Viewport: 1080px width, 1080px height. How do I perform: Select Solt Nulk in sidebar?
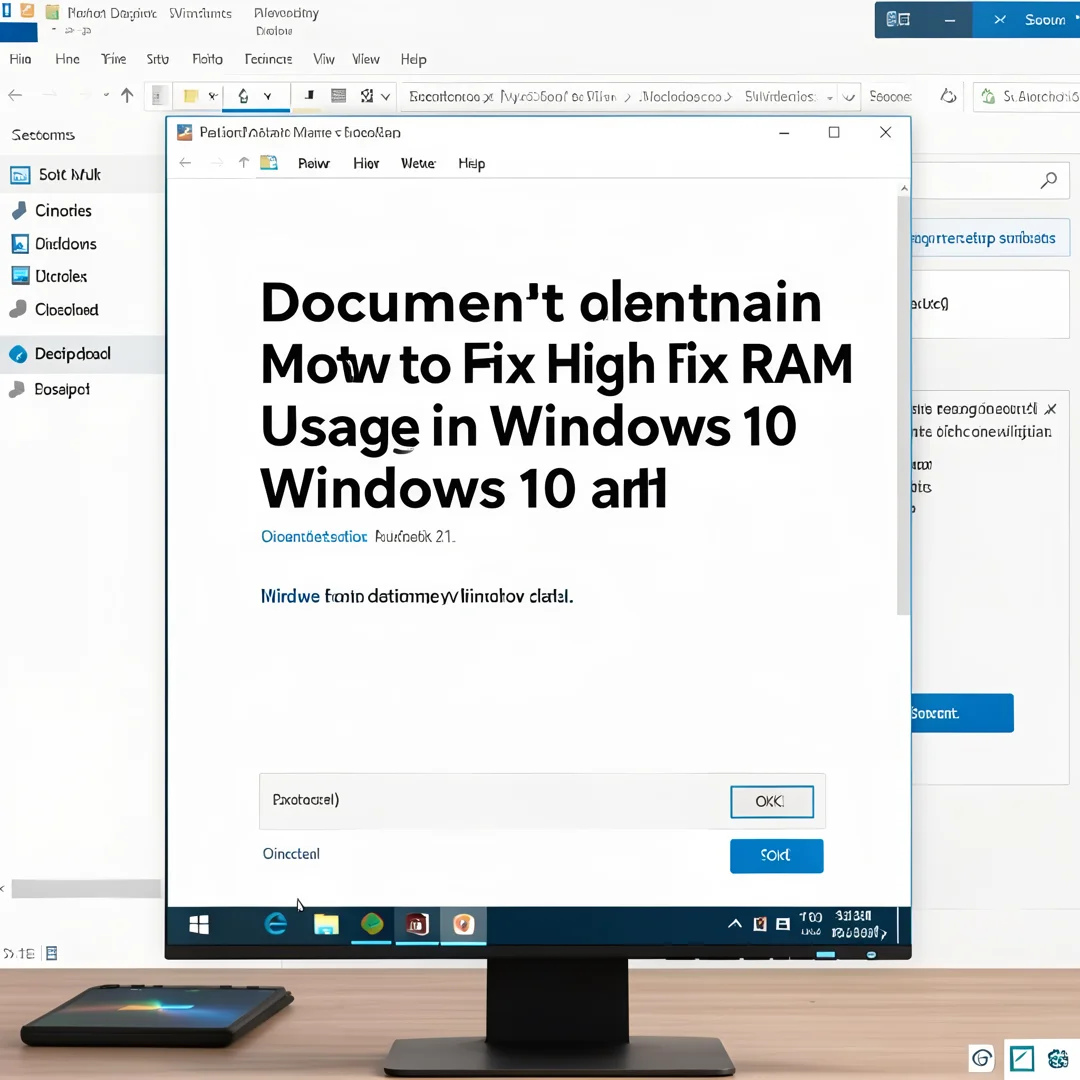(x=82, y=175)
